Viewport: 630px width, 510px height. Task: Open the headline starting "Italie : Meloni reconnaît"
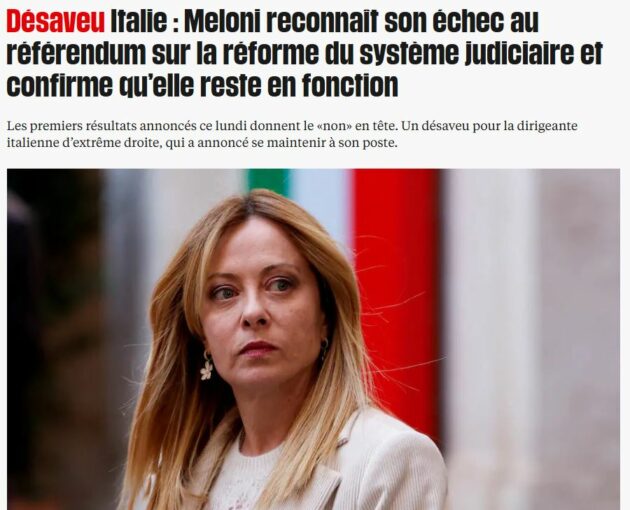(305, 53)
